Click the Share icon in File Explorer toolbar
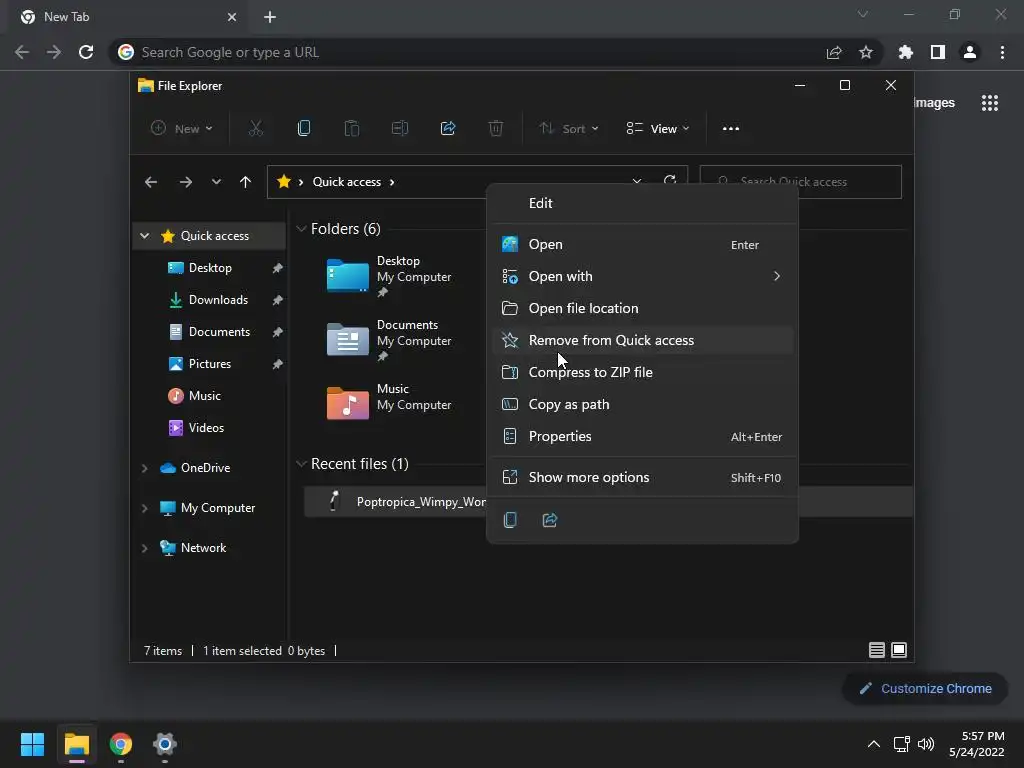The width and height of the screenshot is (1024, 768). pos(448,129)
